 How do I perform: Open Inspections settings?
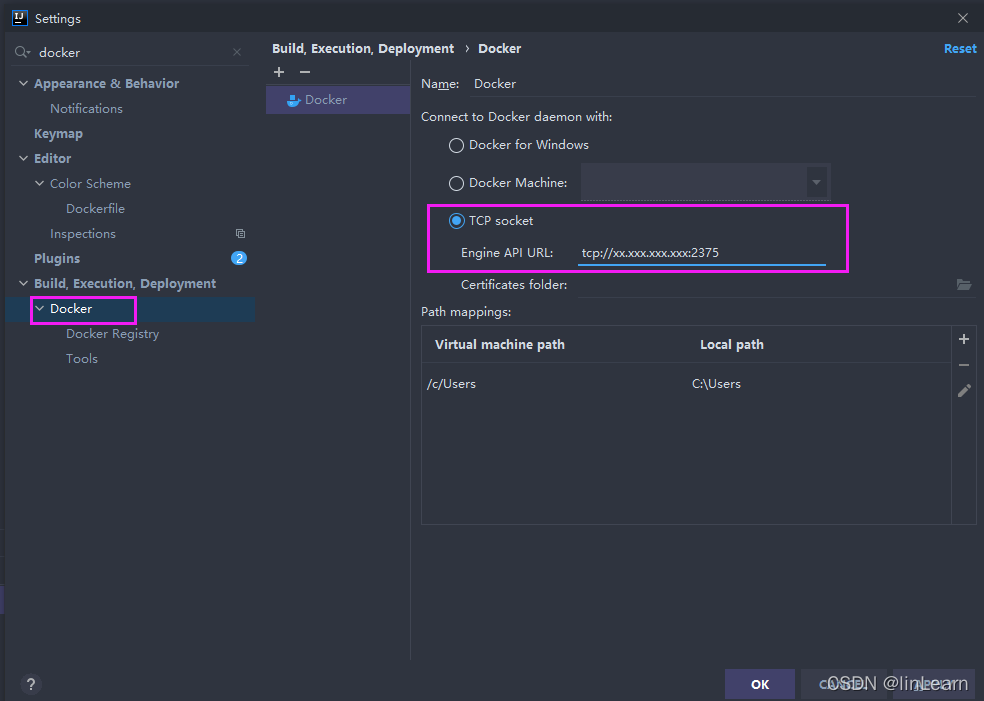(x=83, y=233)
